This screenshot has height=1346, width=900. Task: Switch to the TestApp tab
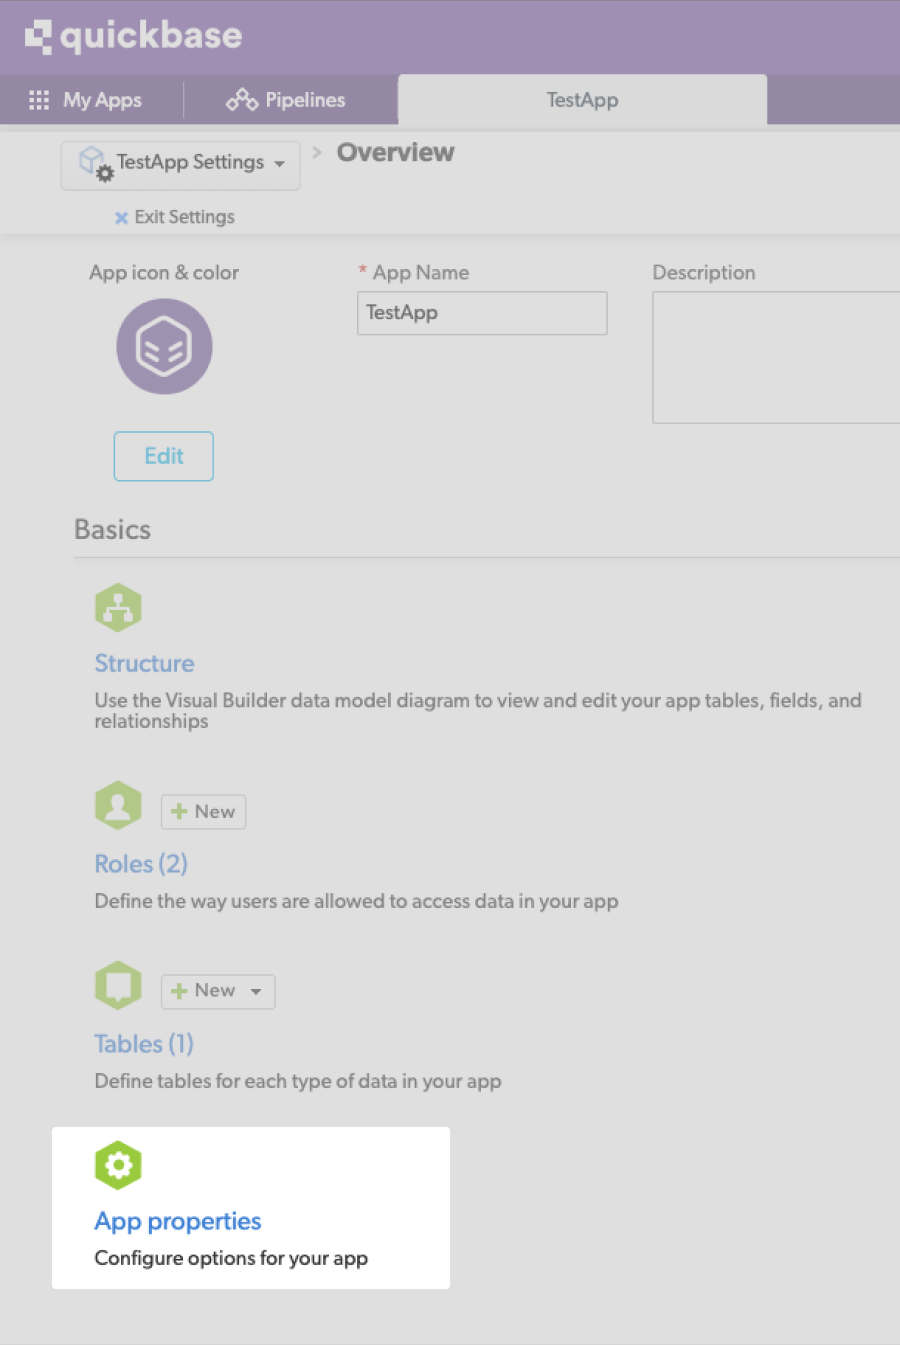pyautogui.click(x=582, y=99)
